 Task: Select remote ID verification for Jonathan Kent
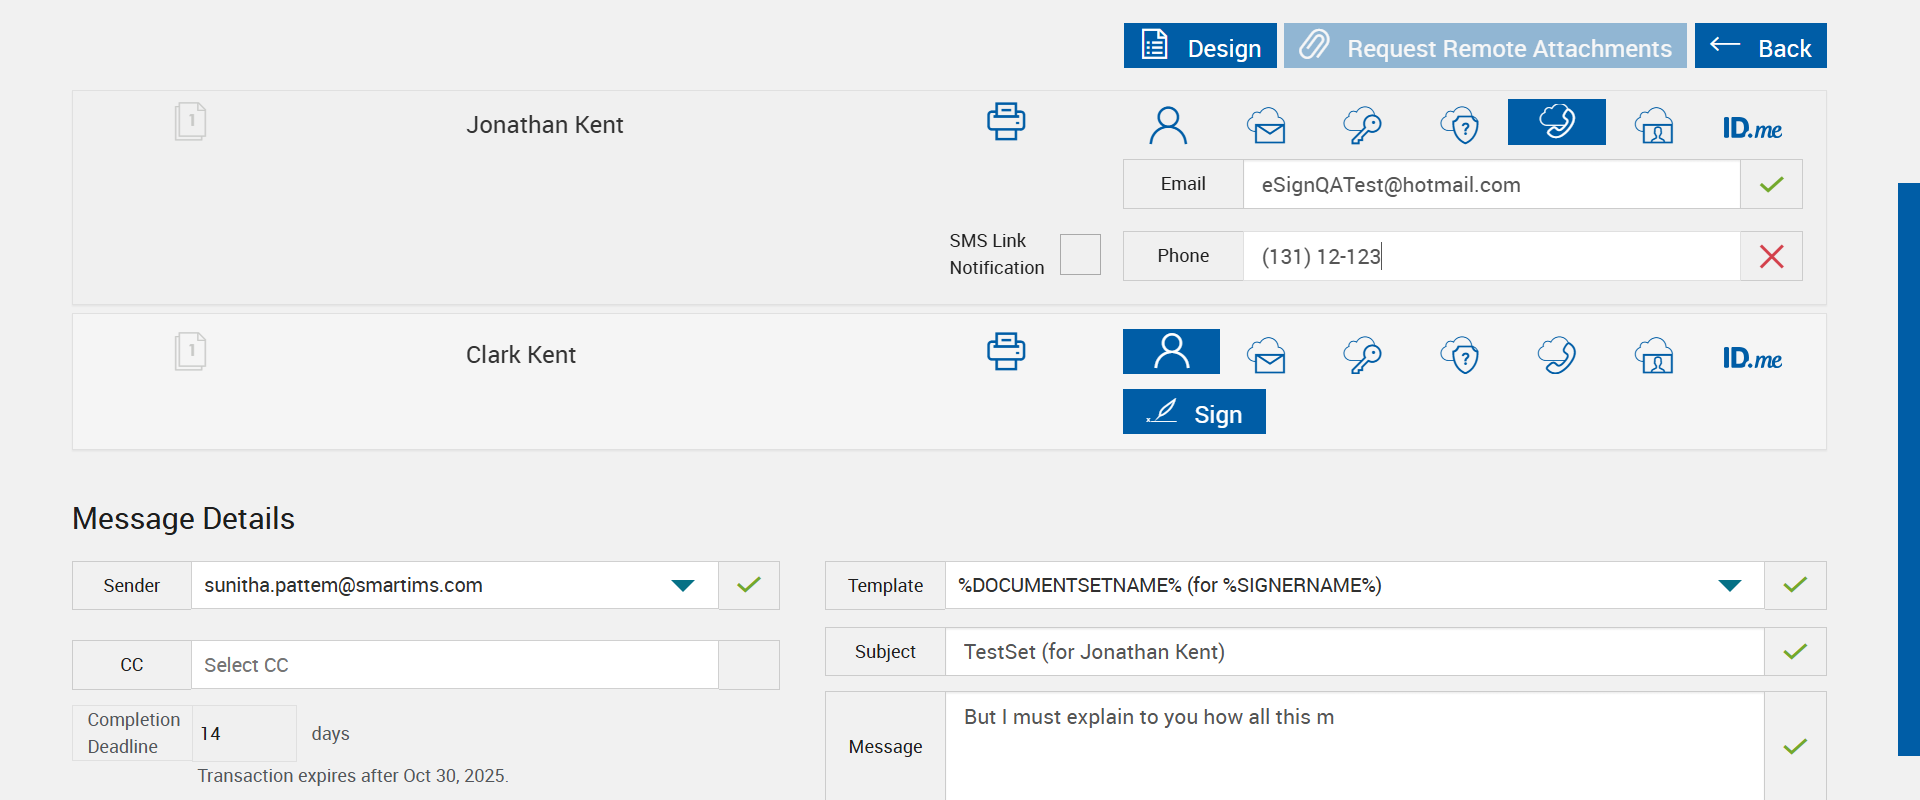click(x=1655, y=125)
